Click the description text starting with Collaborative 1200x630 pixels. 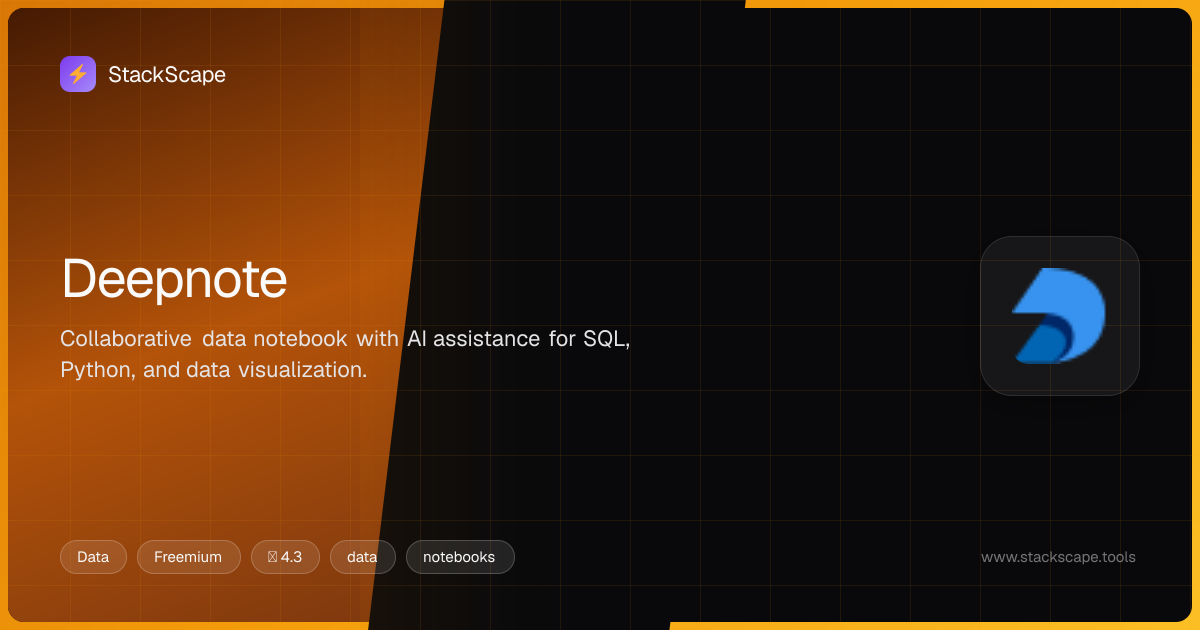345,354
